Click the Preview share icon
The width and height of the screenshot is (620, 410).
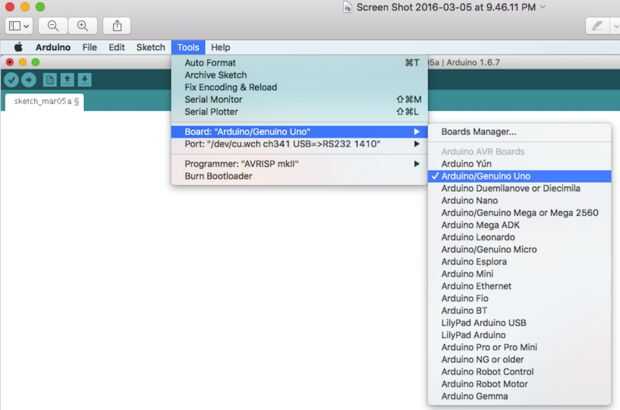[117, 26]
